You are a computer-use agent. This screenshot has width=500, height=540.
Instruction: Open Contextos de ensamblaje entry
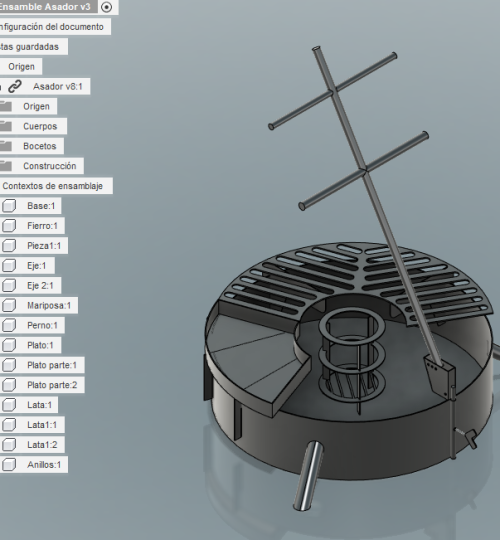(52, 186)
